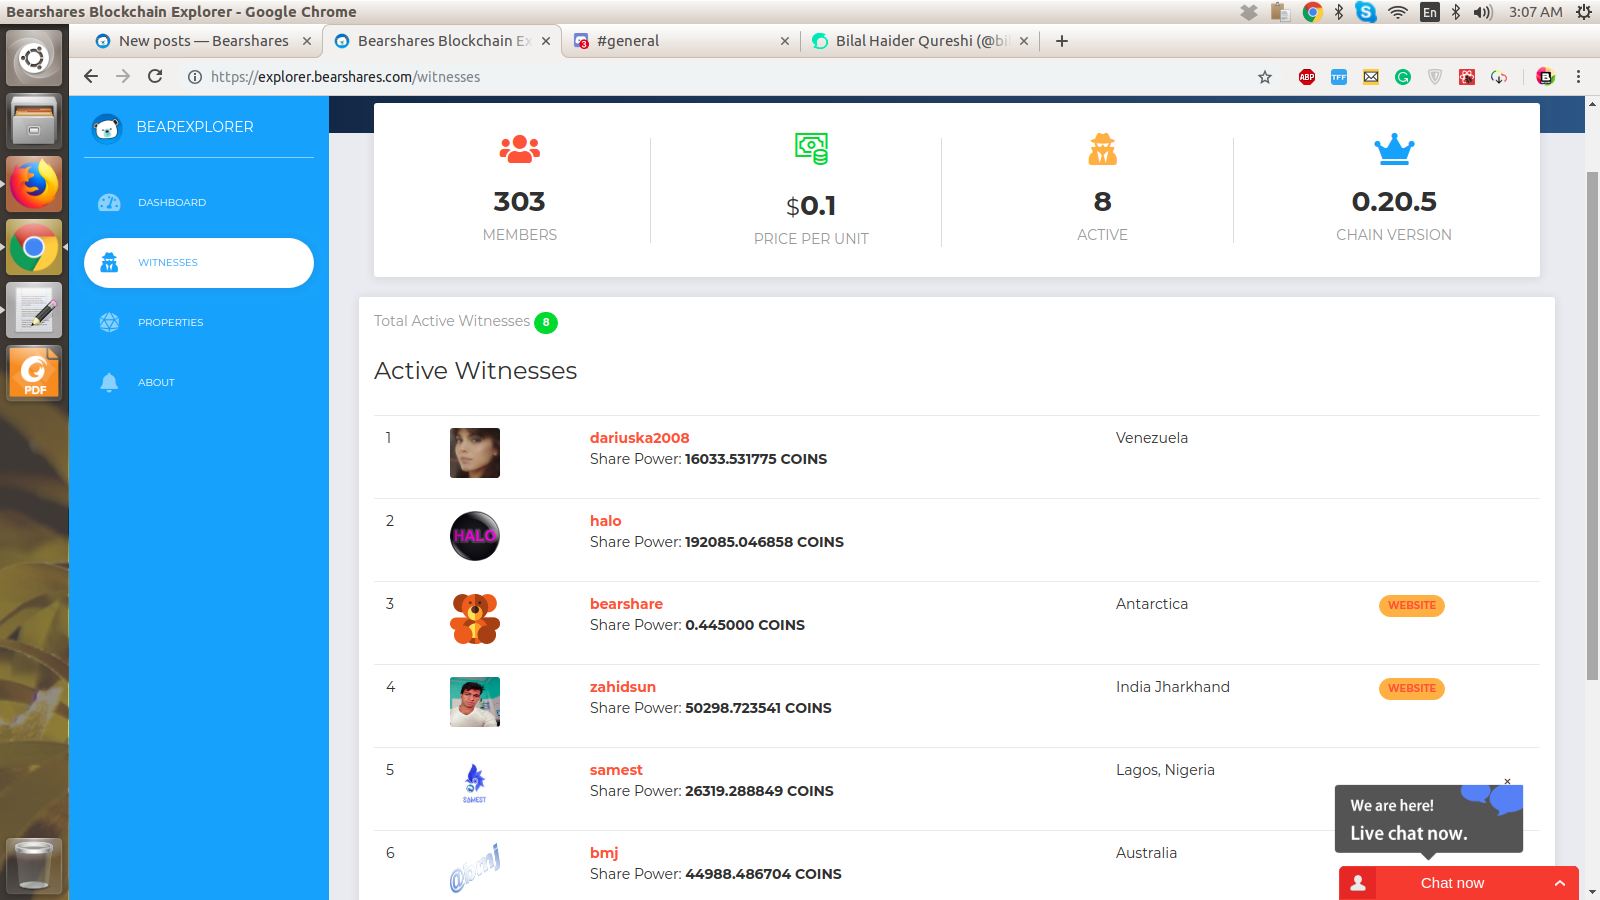The width and height of the screenshot is (1600, 900).
Task: Click the green Total Active Witnesses badge
Action: [546, 323]
